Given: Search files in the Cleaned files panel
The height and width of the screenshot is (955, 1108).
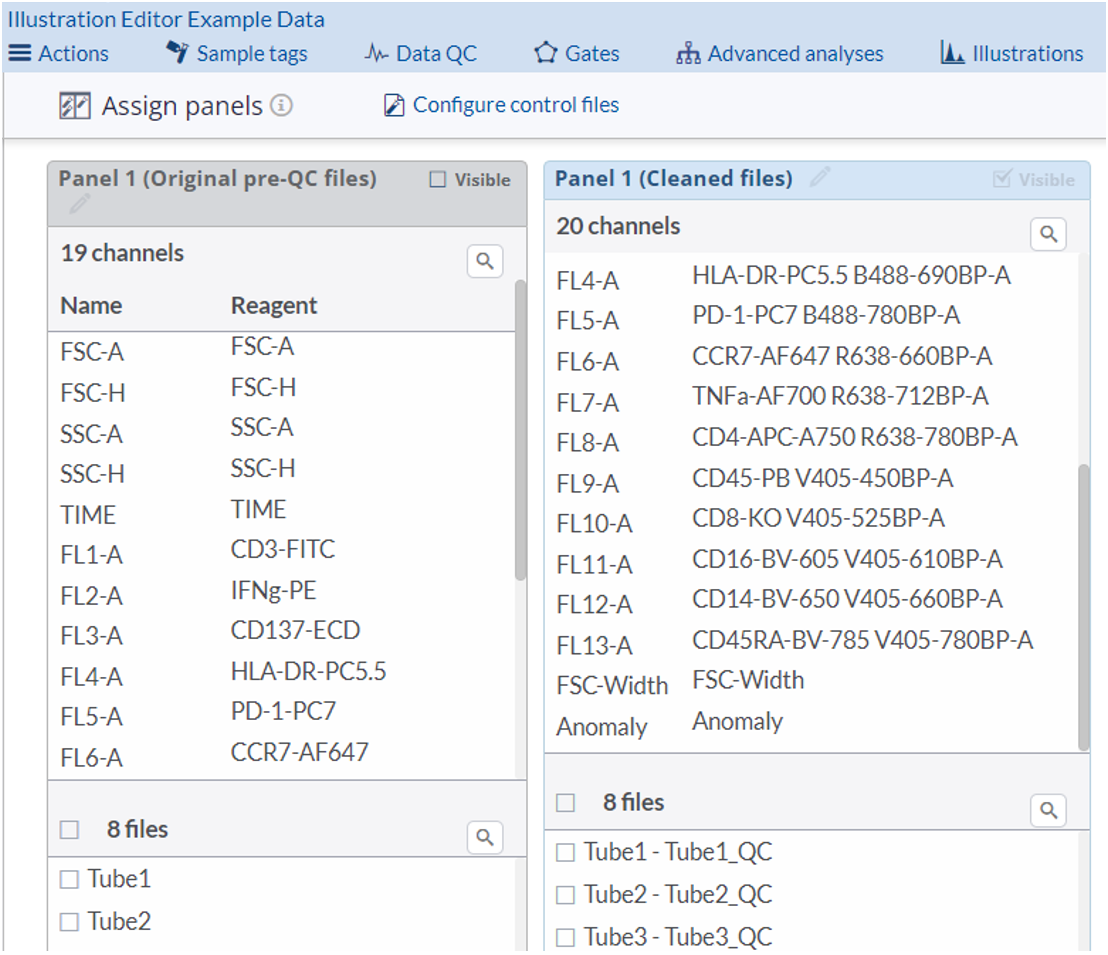Looking at the screenshot, I should point(1049,810).
